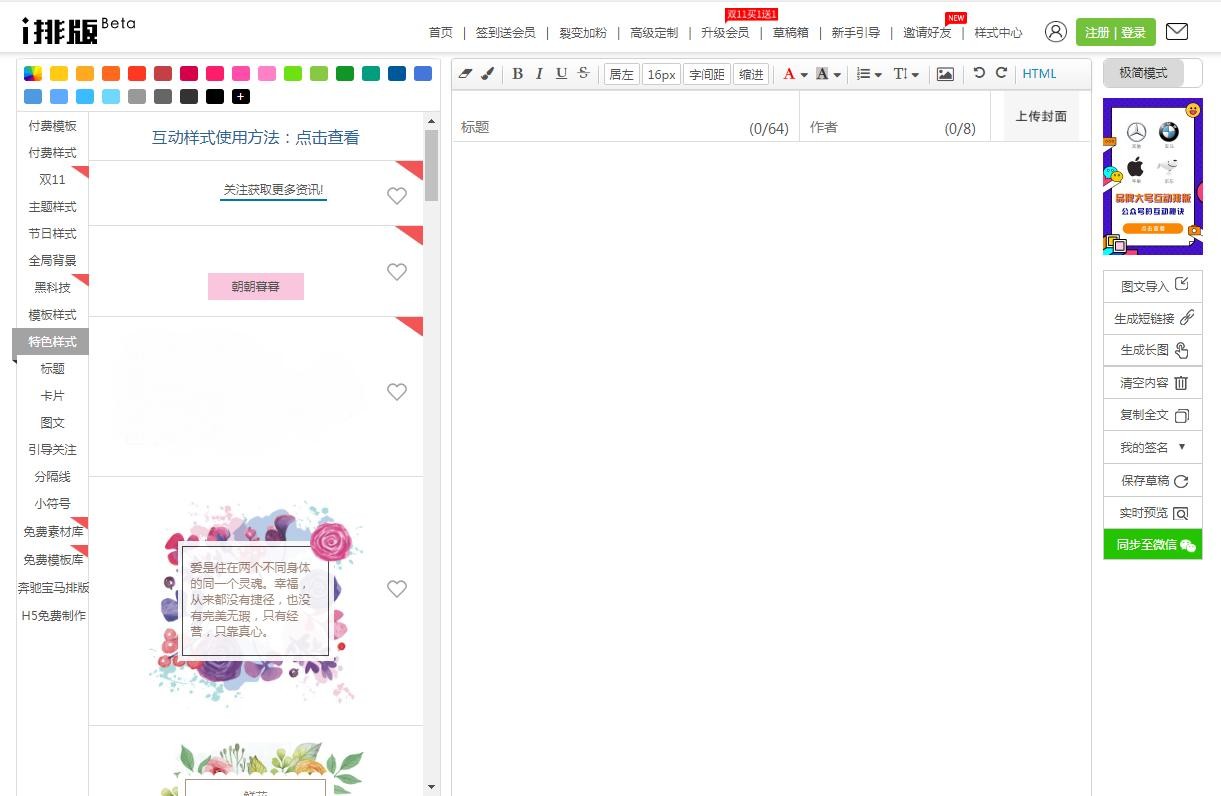Open the mail envelope icon
Image resolution: width=1221 pixels, height=796 pixels.
[x=1177, y=32]
